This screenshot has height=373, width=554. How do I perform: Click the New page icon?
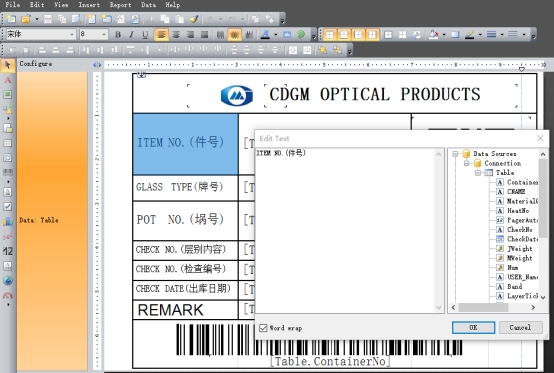(92, 19)
